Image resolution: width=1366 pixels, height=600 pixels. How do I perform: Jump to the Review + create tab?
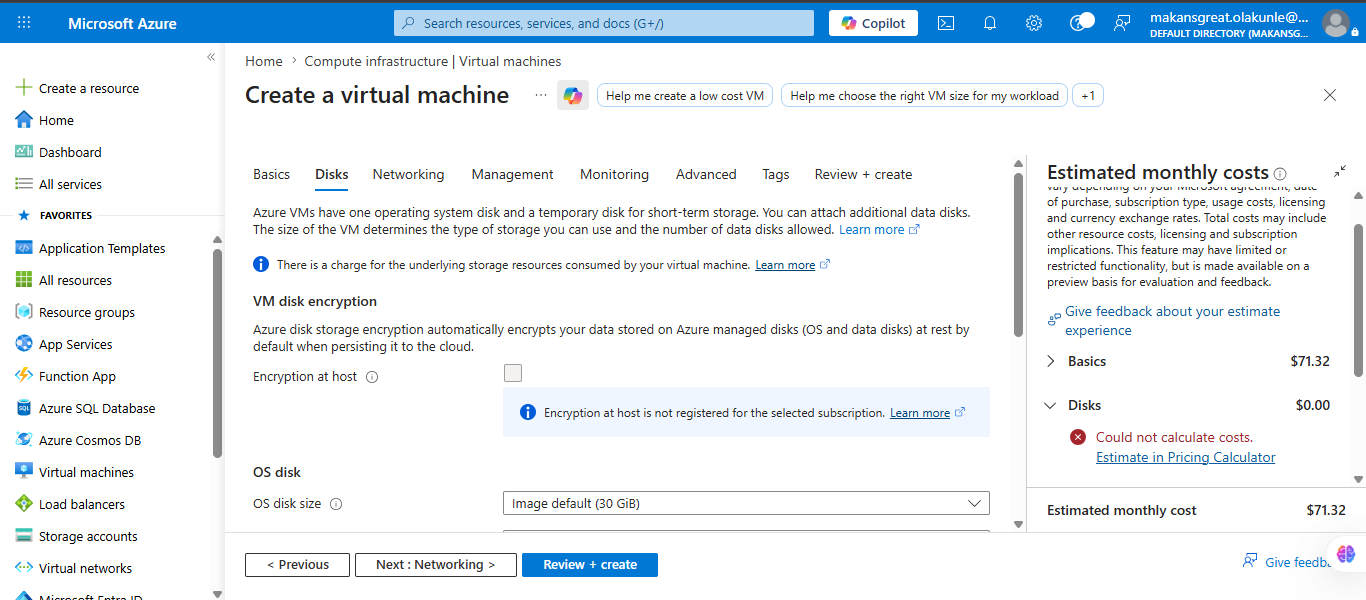863,174
